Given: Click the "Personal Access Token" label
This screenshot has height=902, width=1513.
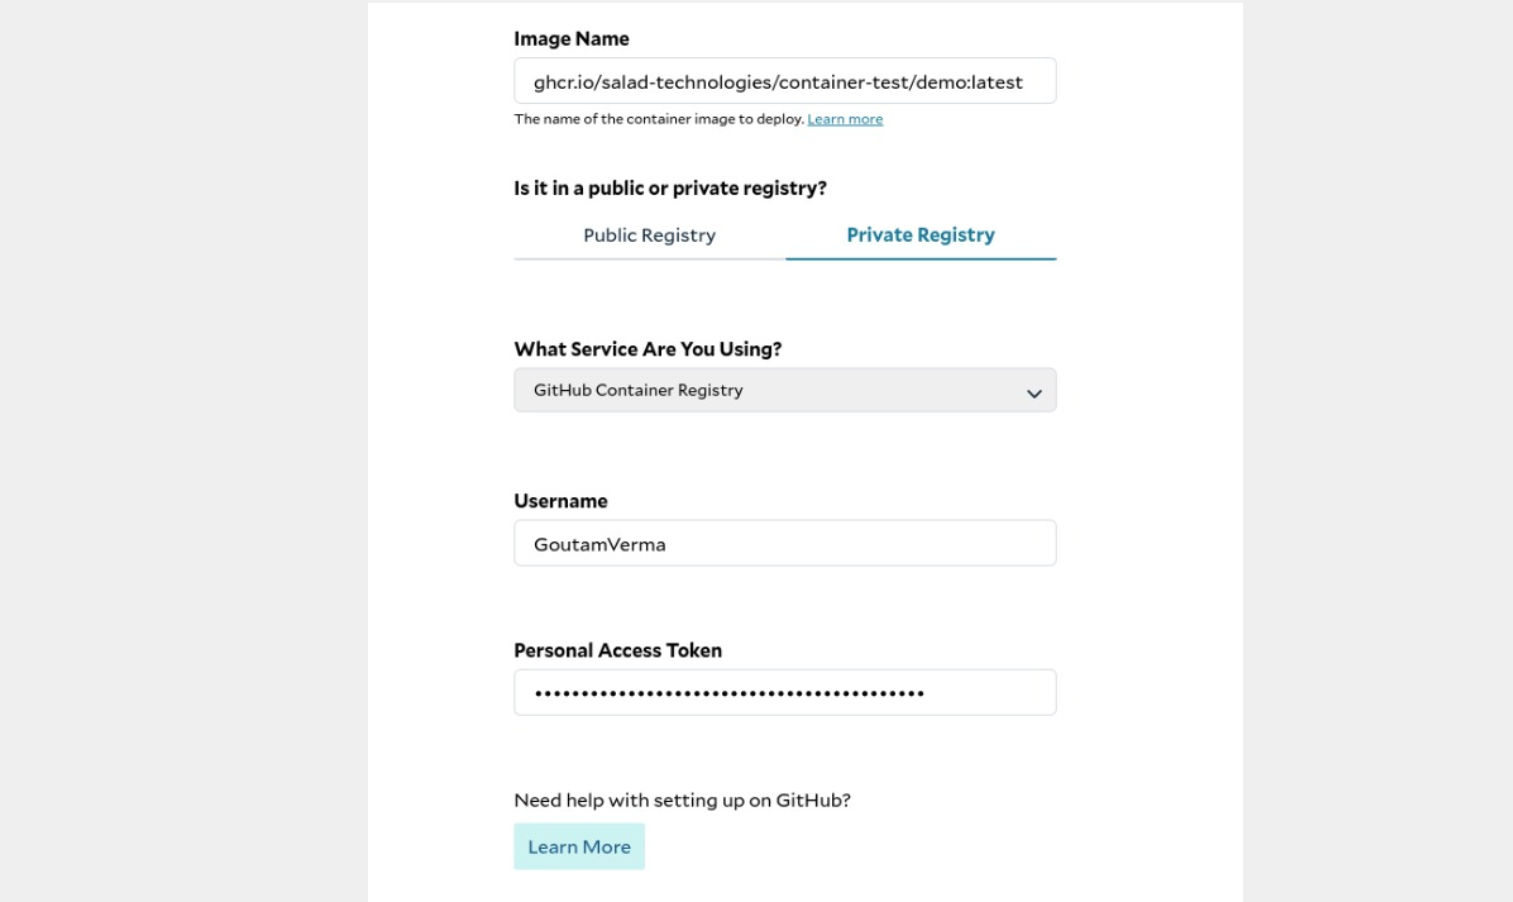Looking at the screenshot, I should 618,651.
